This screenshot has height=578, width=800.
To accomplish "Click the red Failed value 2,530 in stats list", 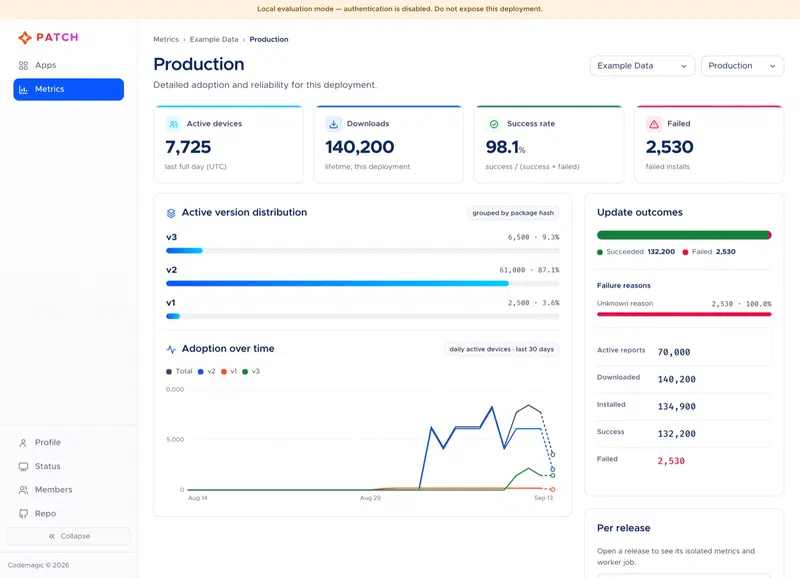I will (671, 461).
